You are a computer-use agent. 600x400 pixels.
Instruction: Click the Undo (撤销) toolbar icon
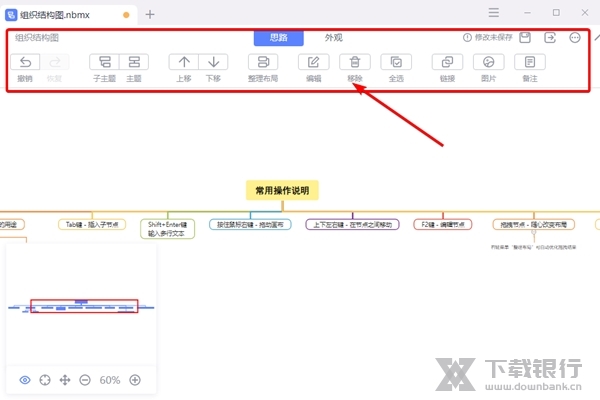point(25,62)
